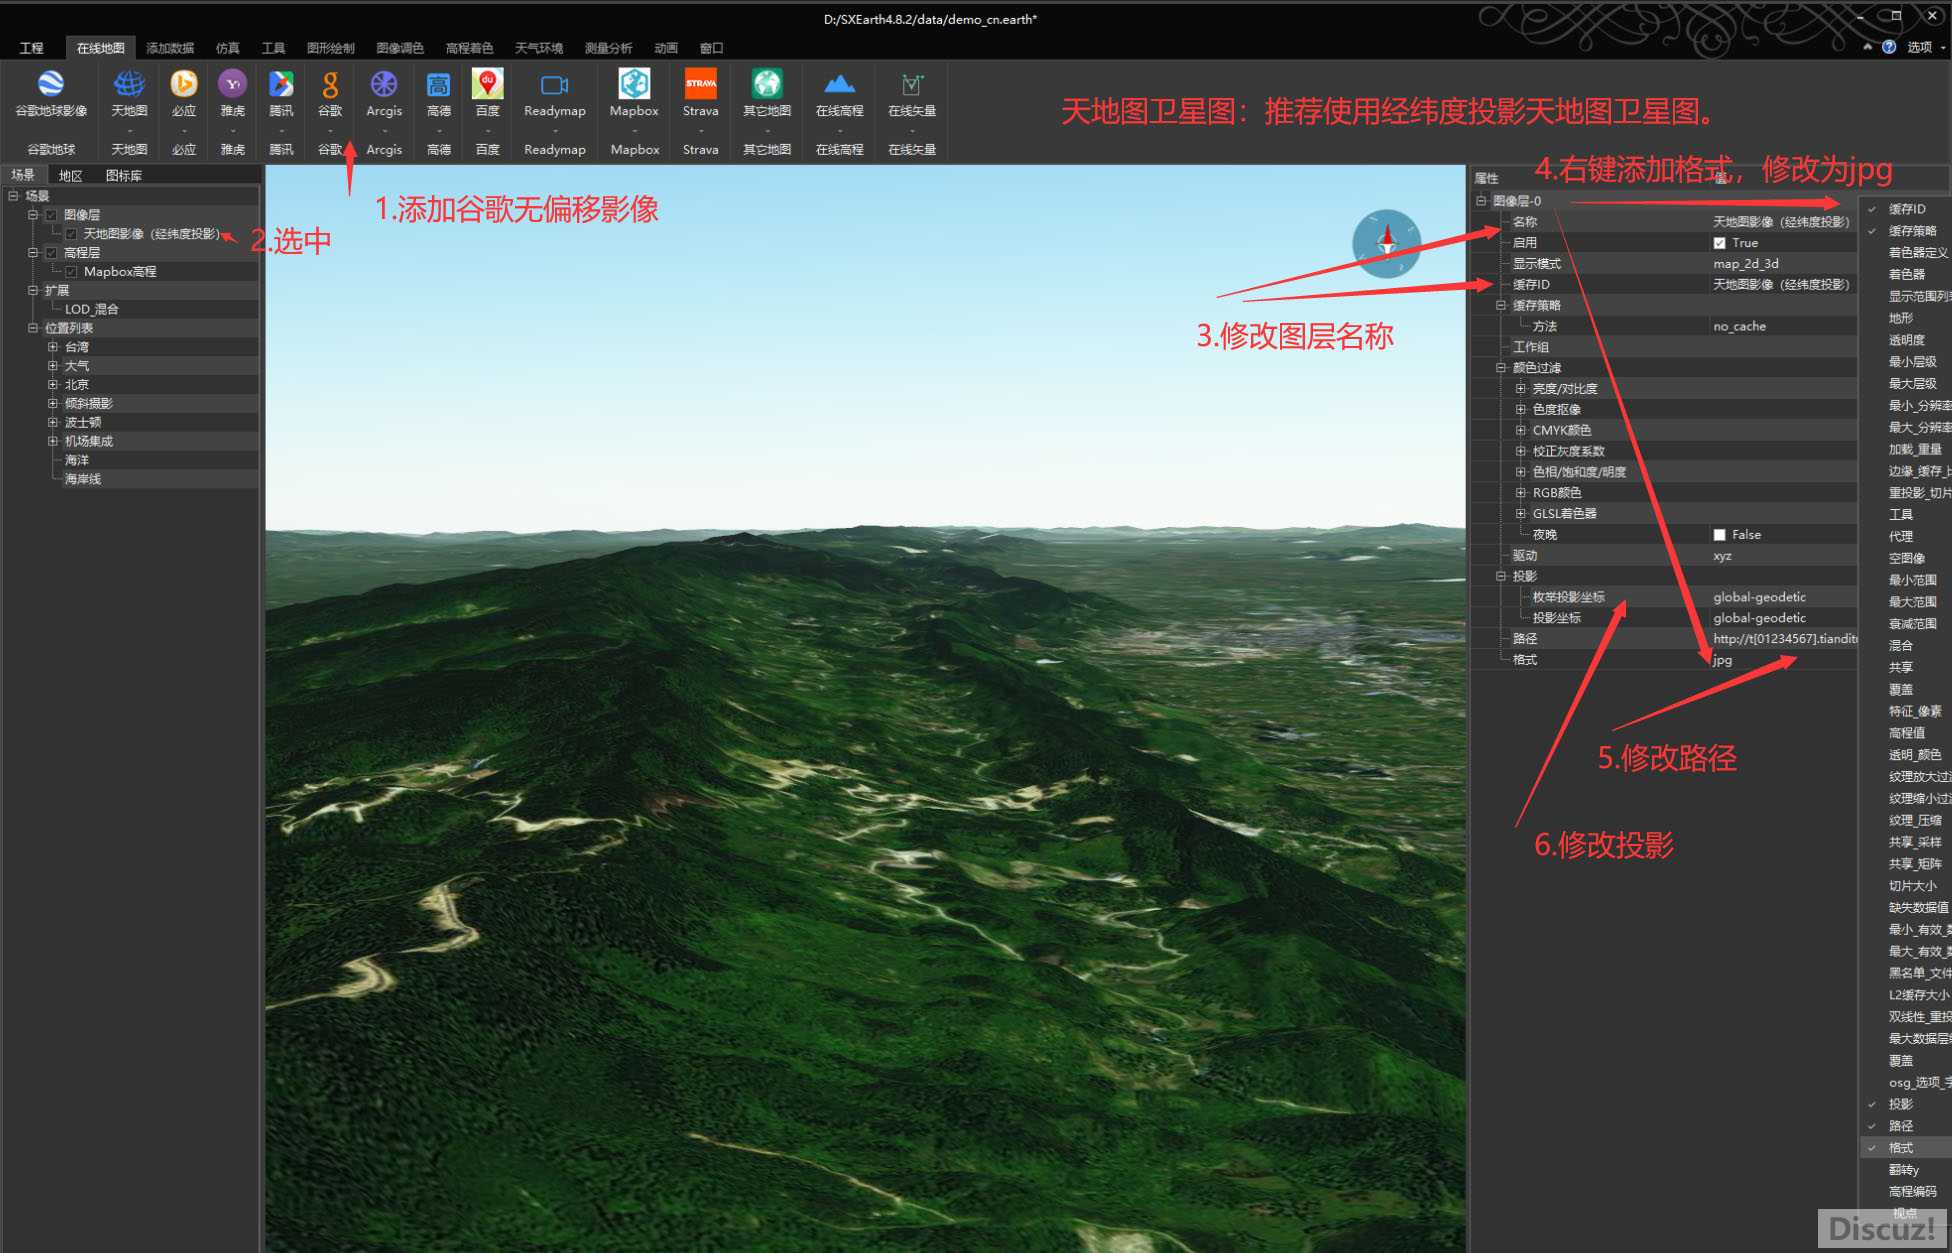Expand the RGB颜色 property
The image size is (1952, 1253).
[x=1520, y=493]
